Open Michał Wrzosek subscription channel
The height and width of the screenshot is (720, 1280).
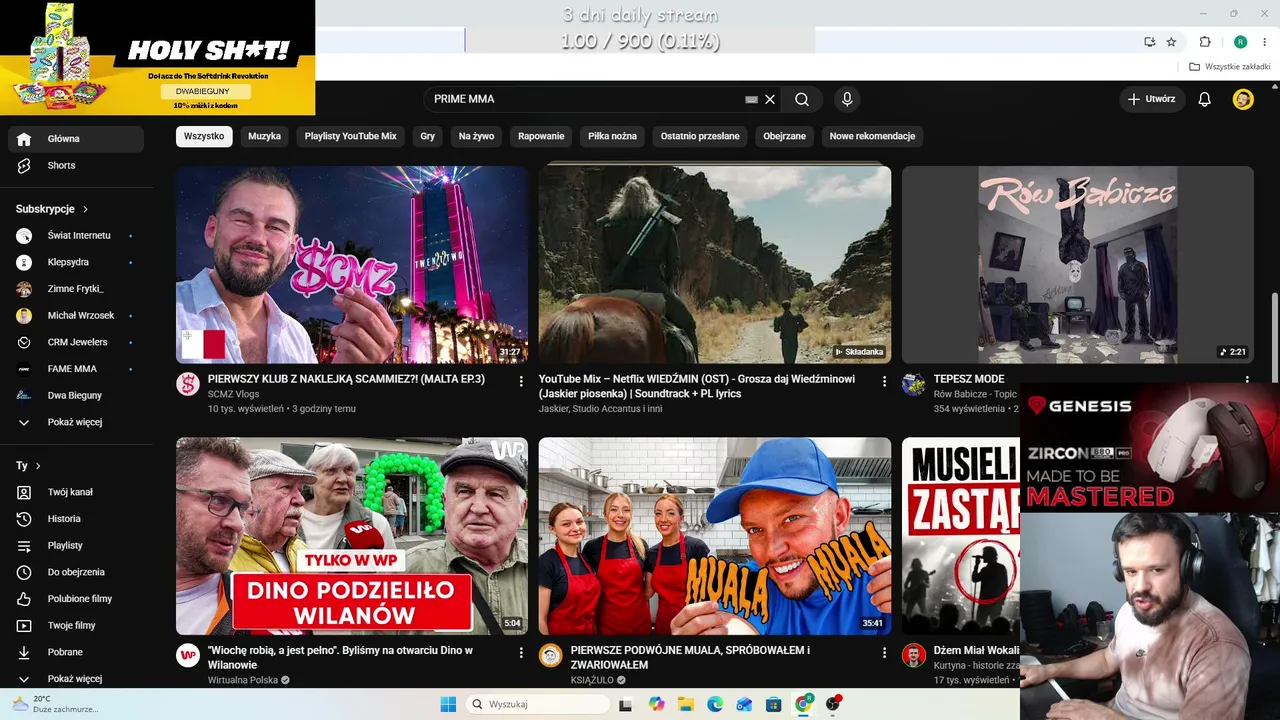point(76,315)
